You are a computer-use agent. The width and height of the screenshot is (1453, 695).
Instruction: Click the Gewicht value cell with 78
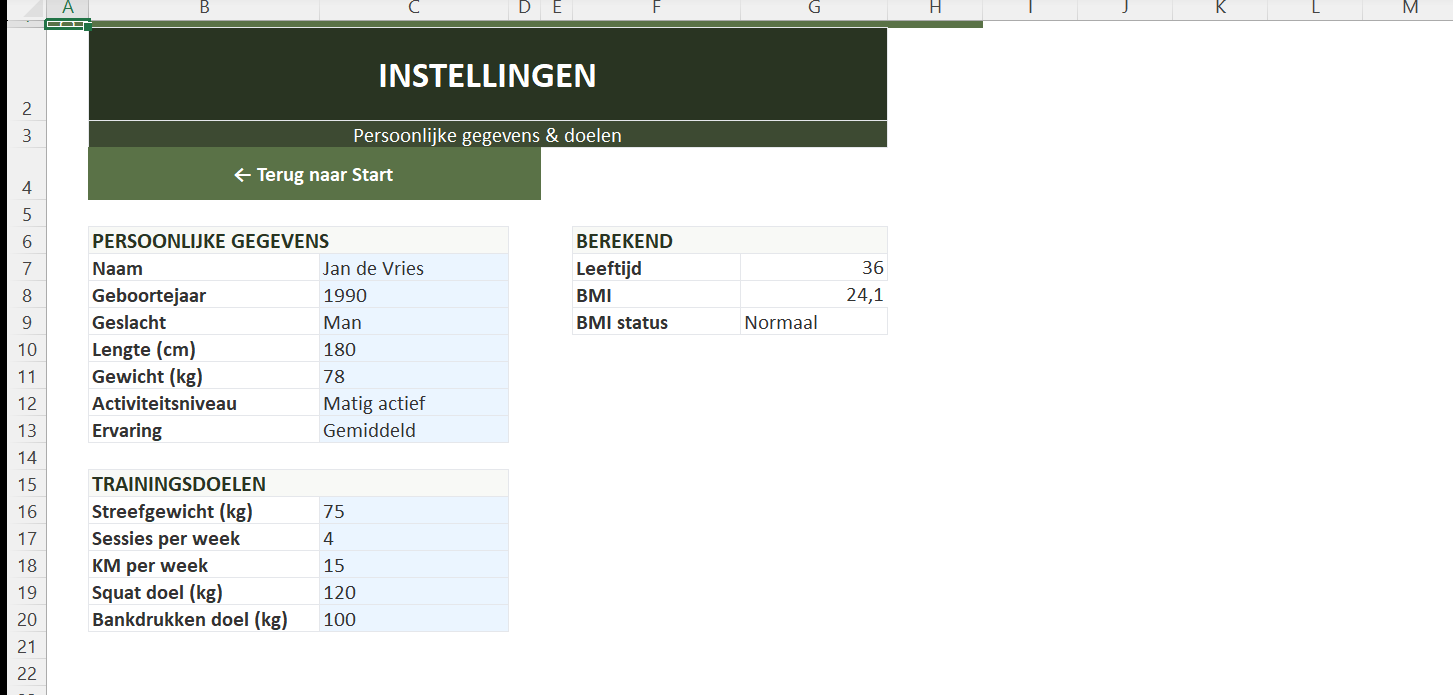[x=413, y=376]
